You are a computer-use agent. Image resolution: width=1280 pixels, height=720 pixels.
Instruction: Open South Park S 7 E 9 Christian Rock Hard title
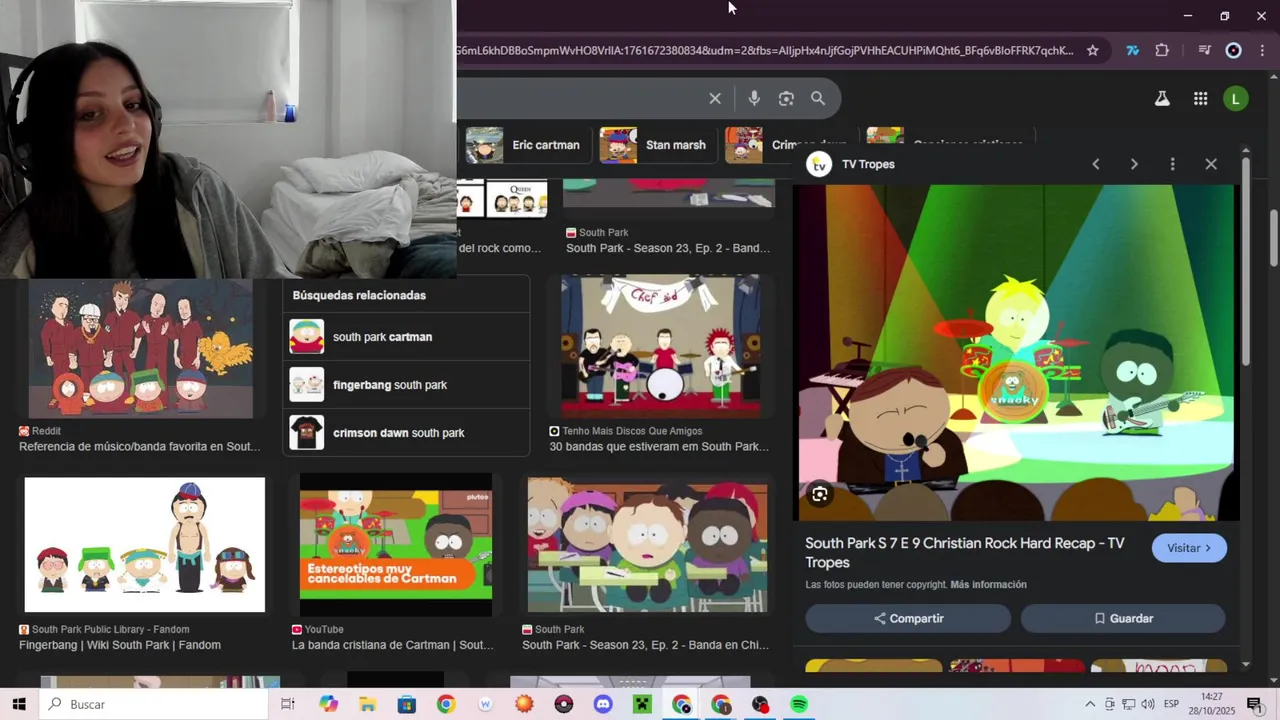(965, 552)
